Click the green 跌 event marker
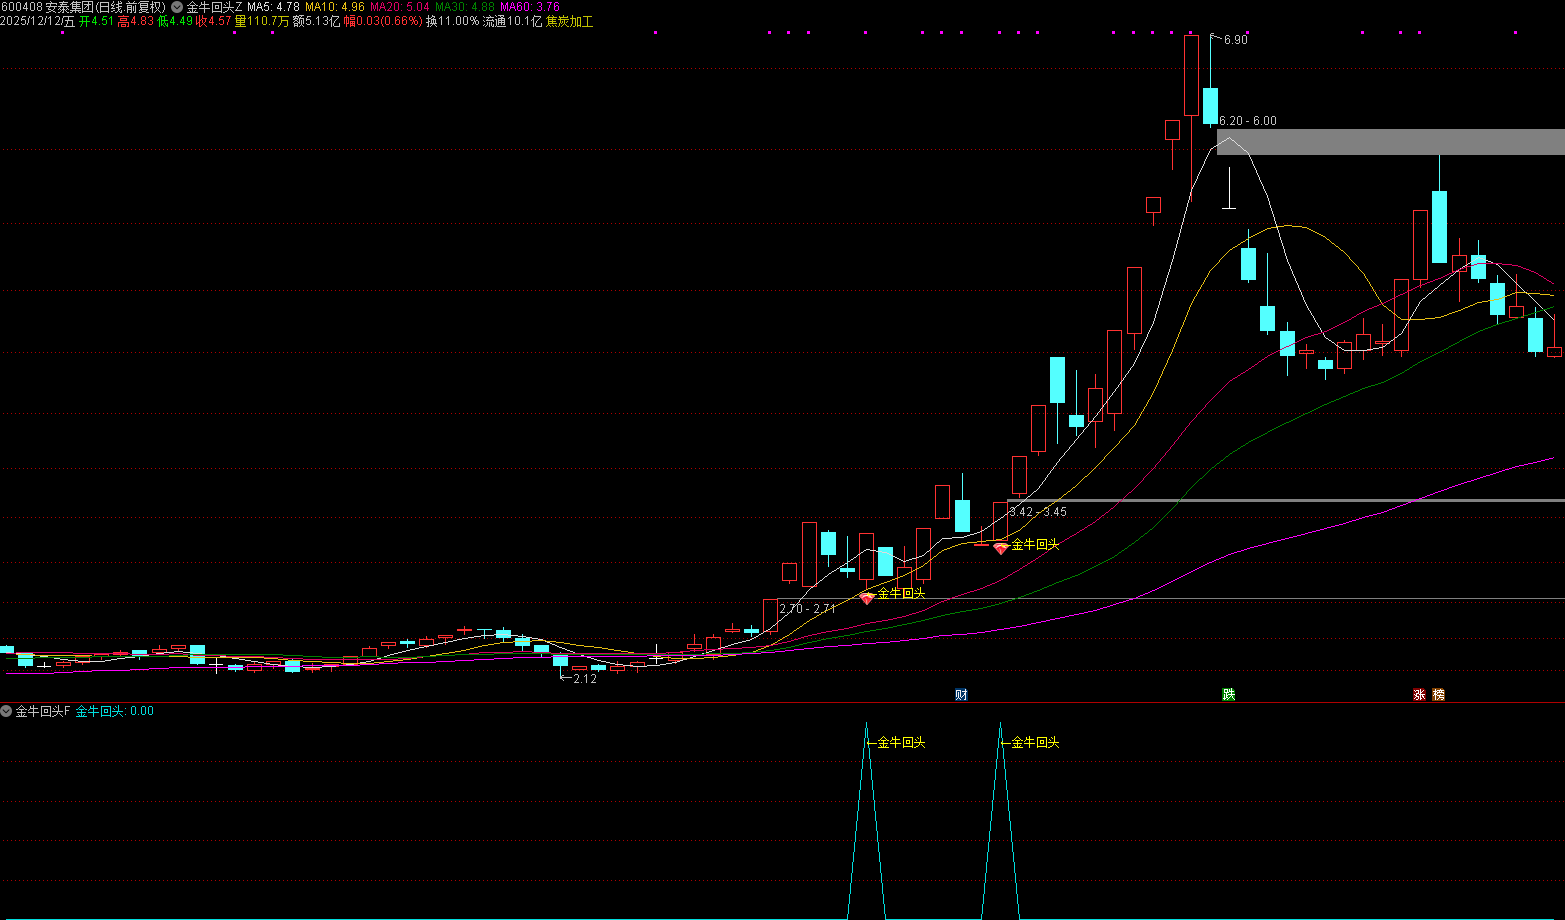Viewport: 1565px width, 920px height. (x=1228, y=695)
